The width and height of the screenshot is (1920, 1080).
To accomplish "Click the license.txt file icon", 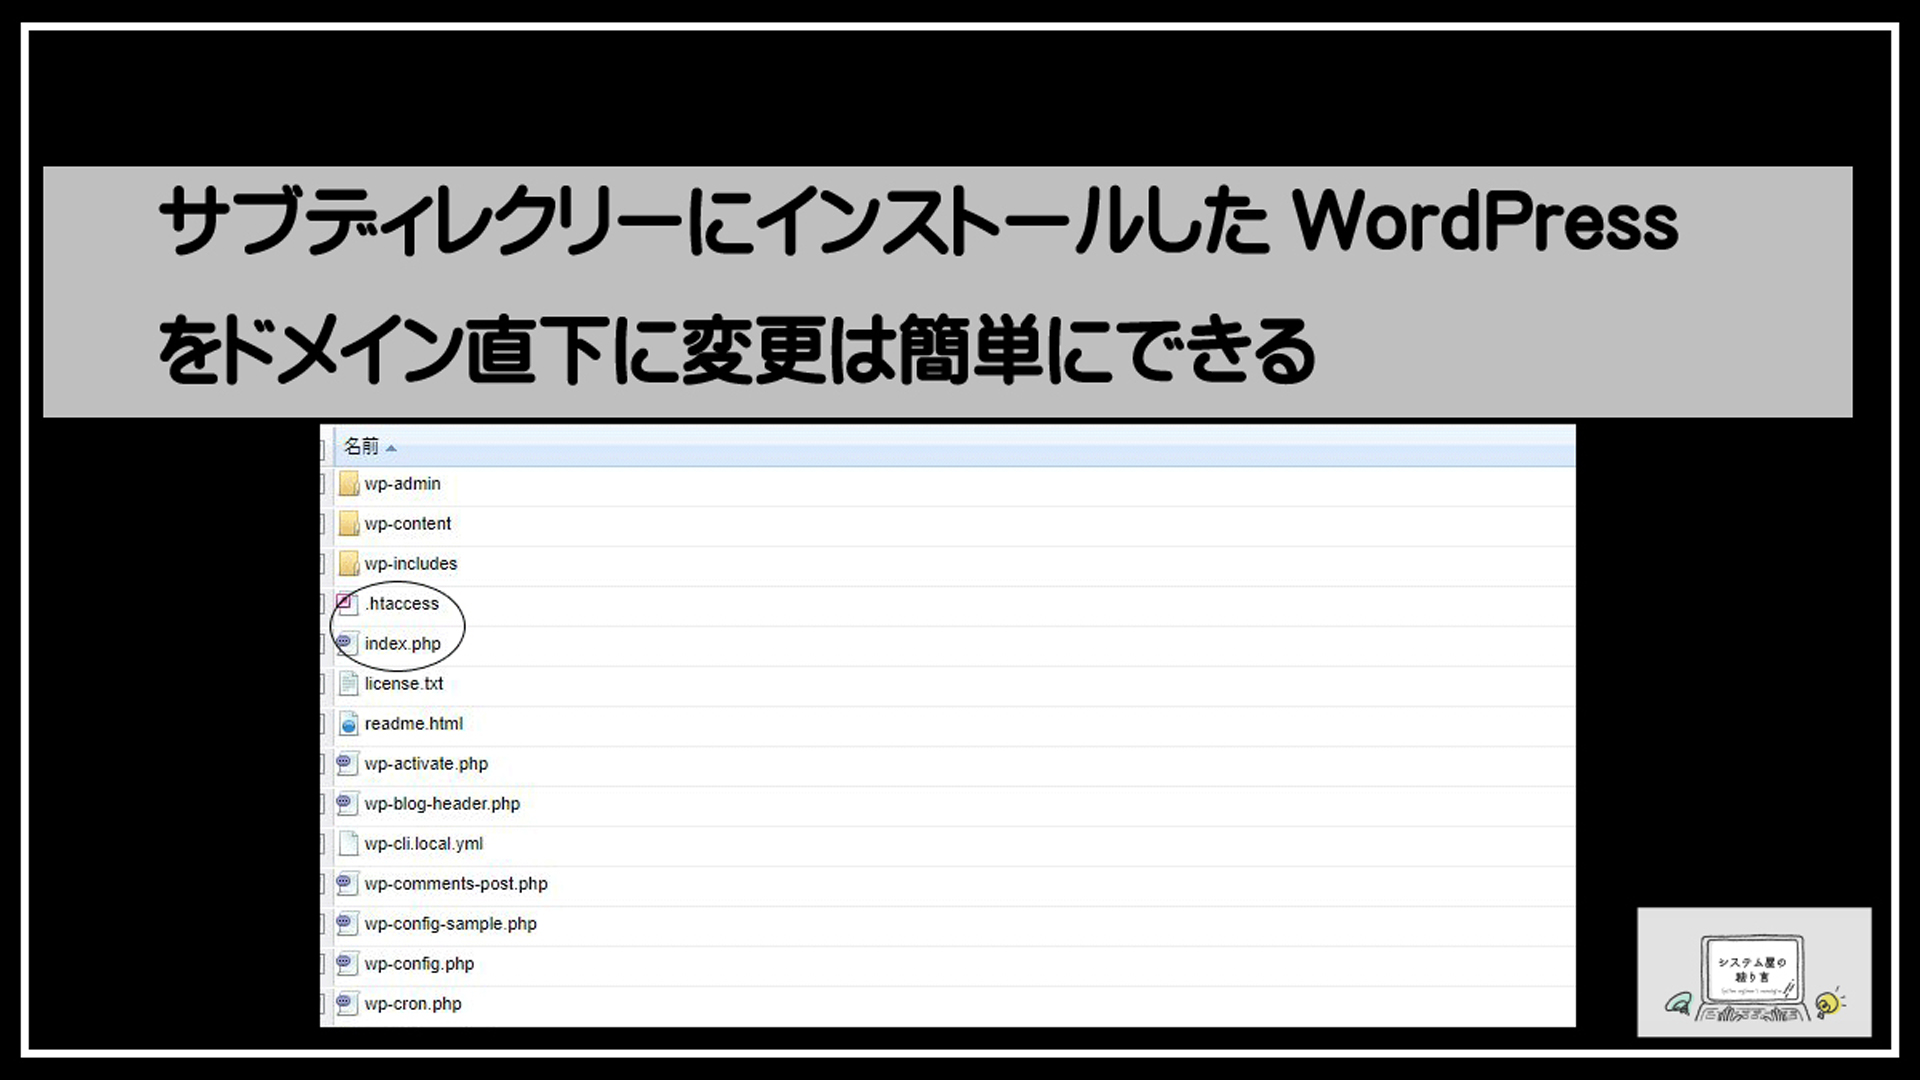I will point(348,684).
